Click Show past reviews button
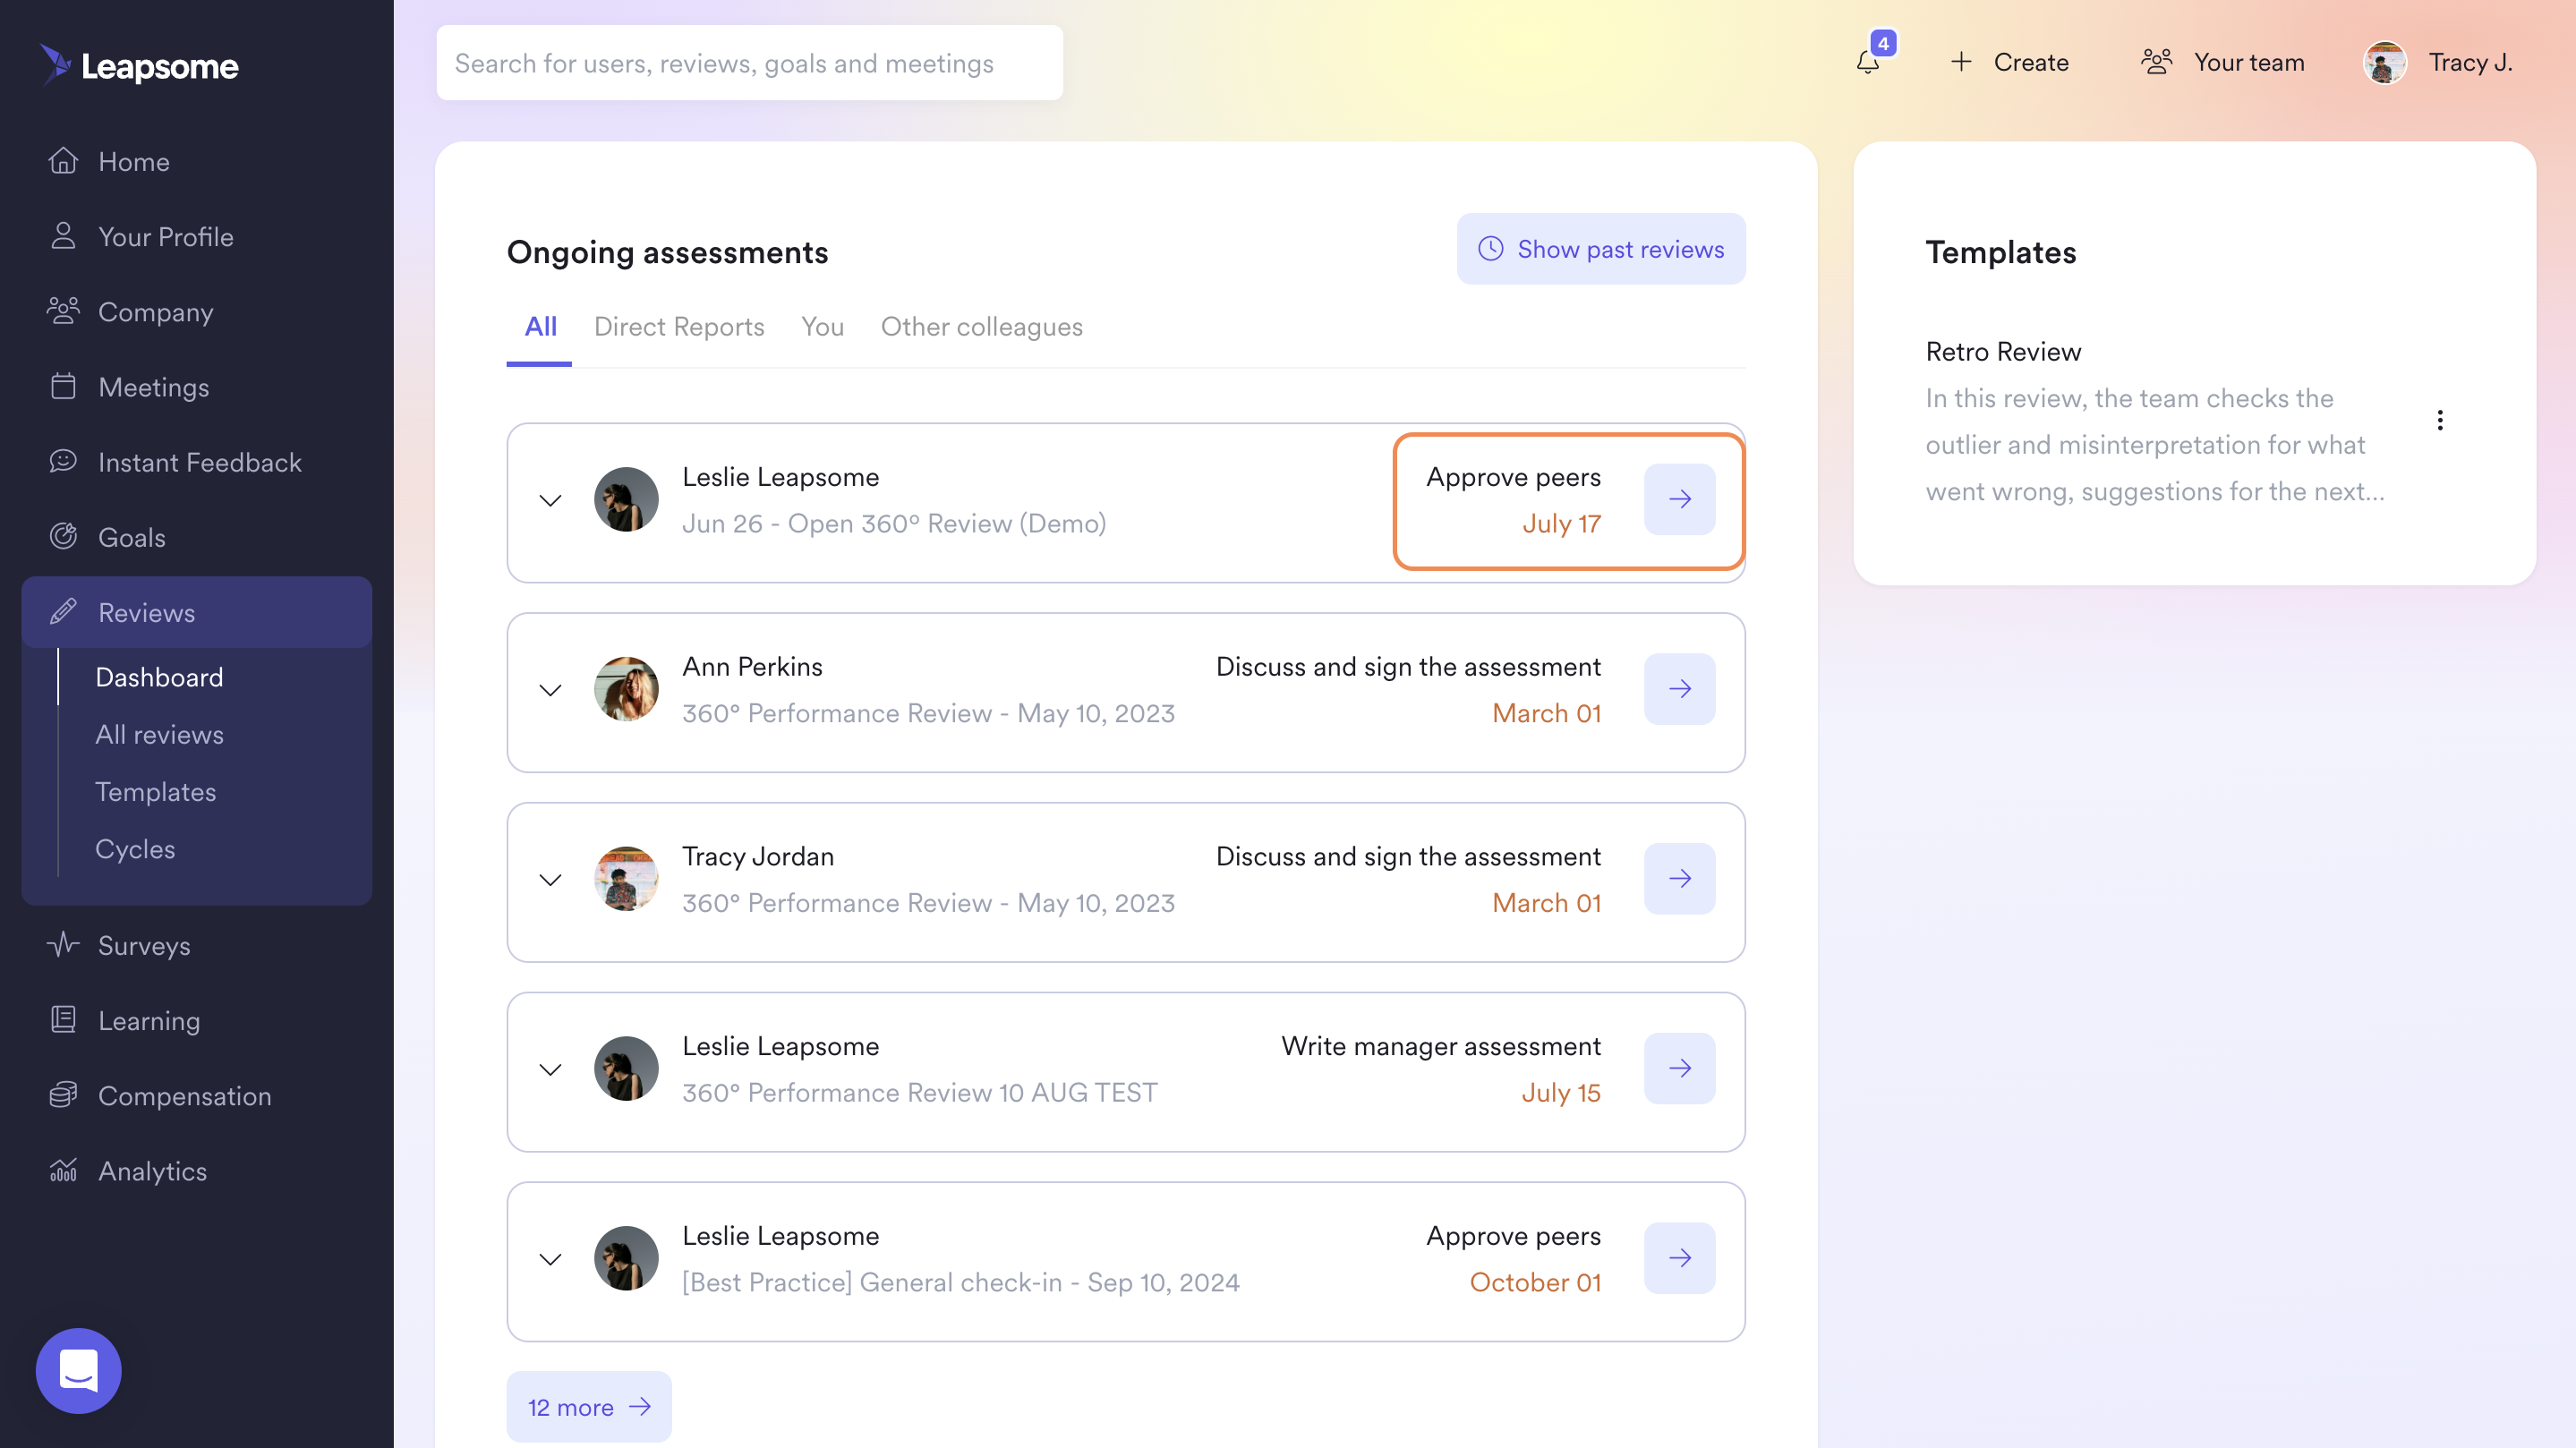Screen dimensions: 2576x1448 1601,249
